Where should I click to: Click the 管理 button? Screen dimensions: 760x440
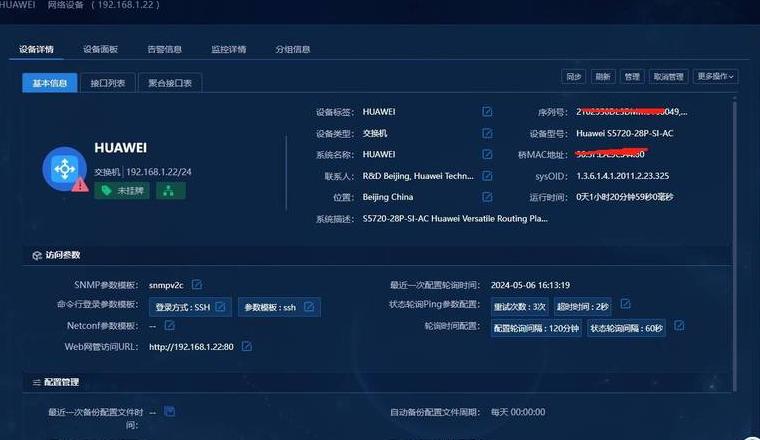(632, 77)
